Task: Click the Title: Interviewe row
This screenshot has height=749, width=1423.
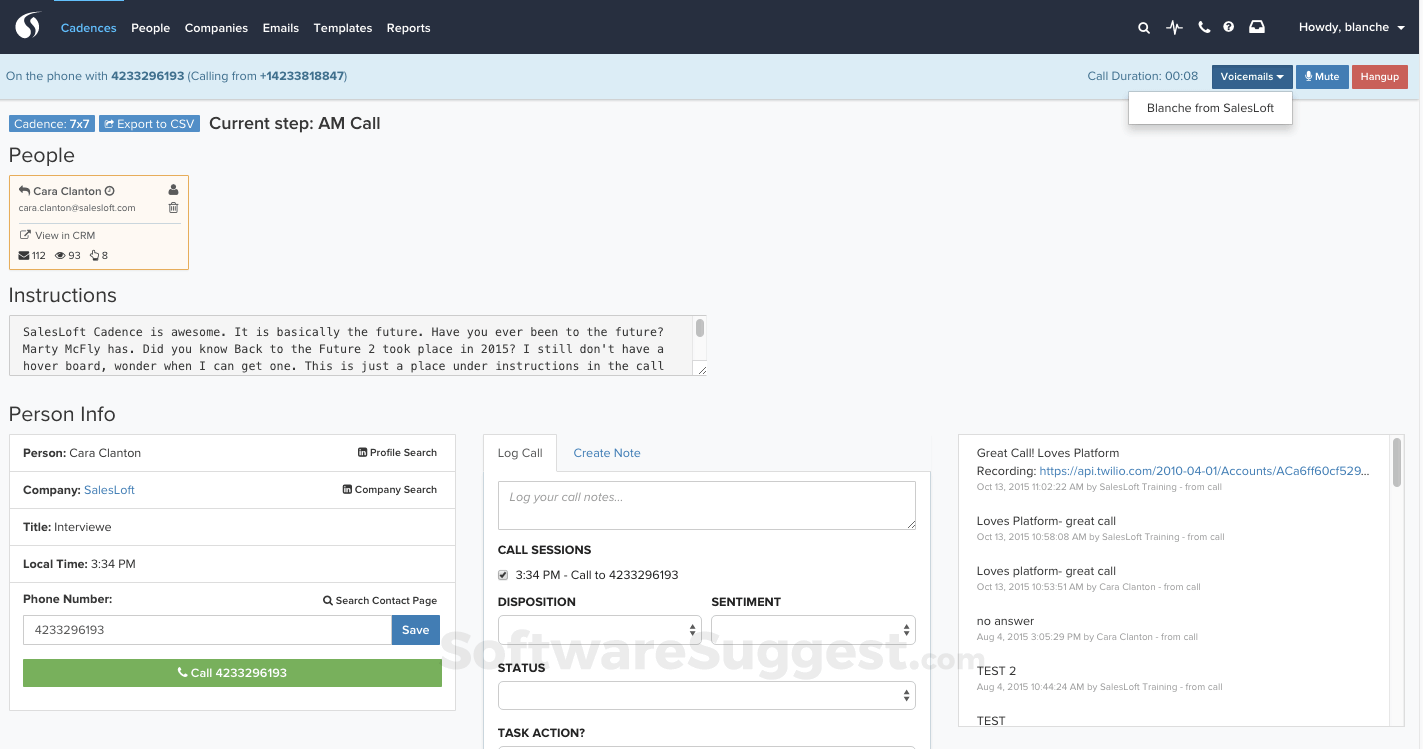Action: pos(232,527)
